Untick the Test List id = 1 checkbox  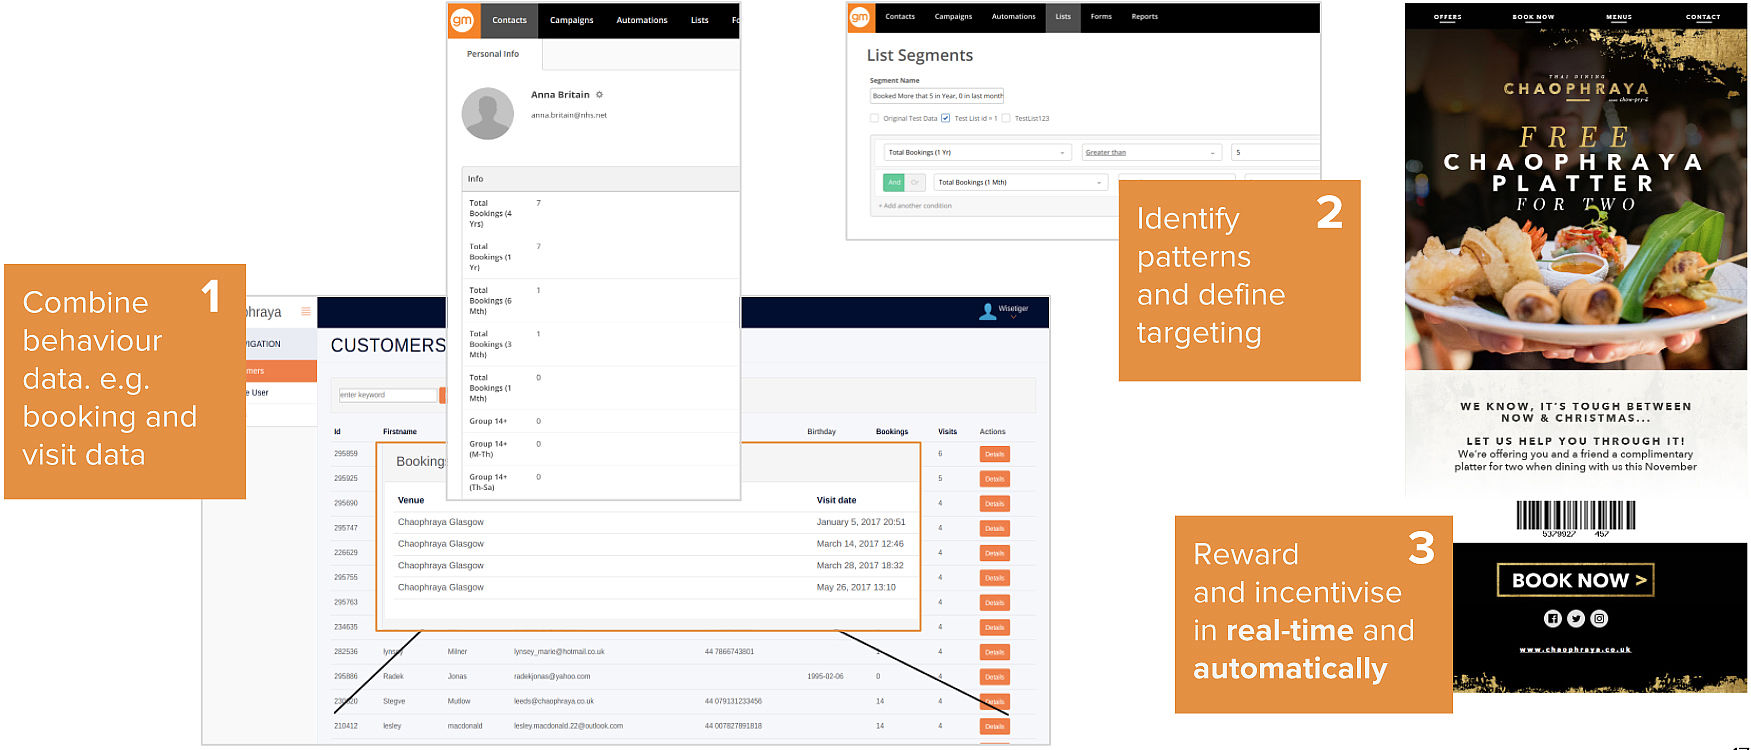click(x=945, y=118)
